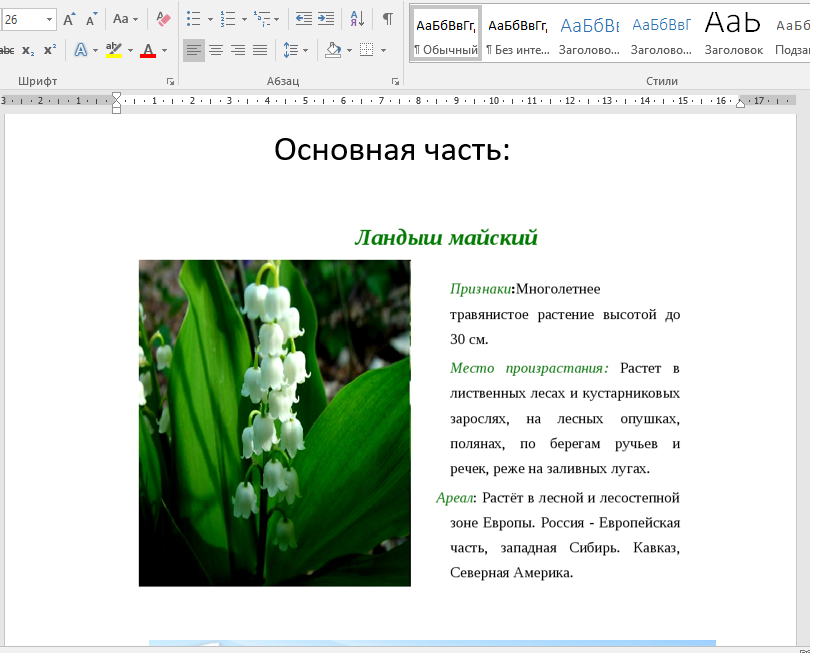
Task: Sort text alphabetically
Action: click(357, 19)
